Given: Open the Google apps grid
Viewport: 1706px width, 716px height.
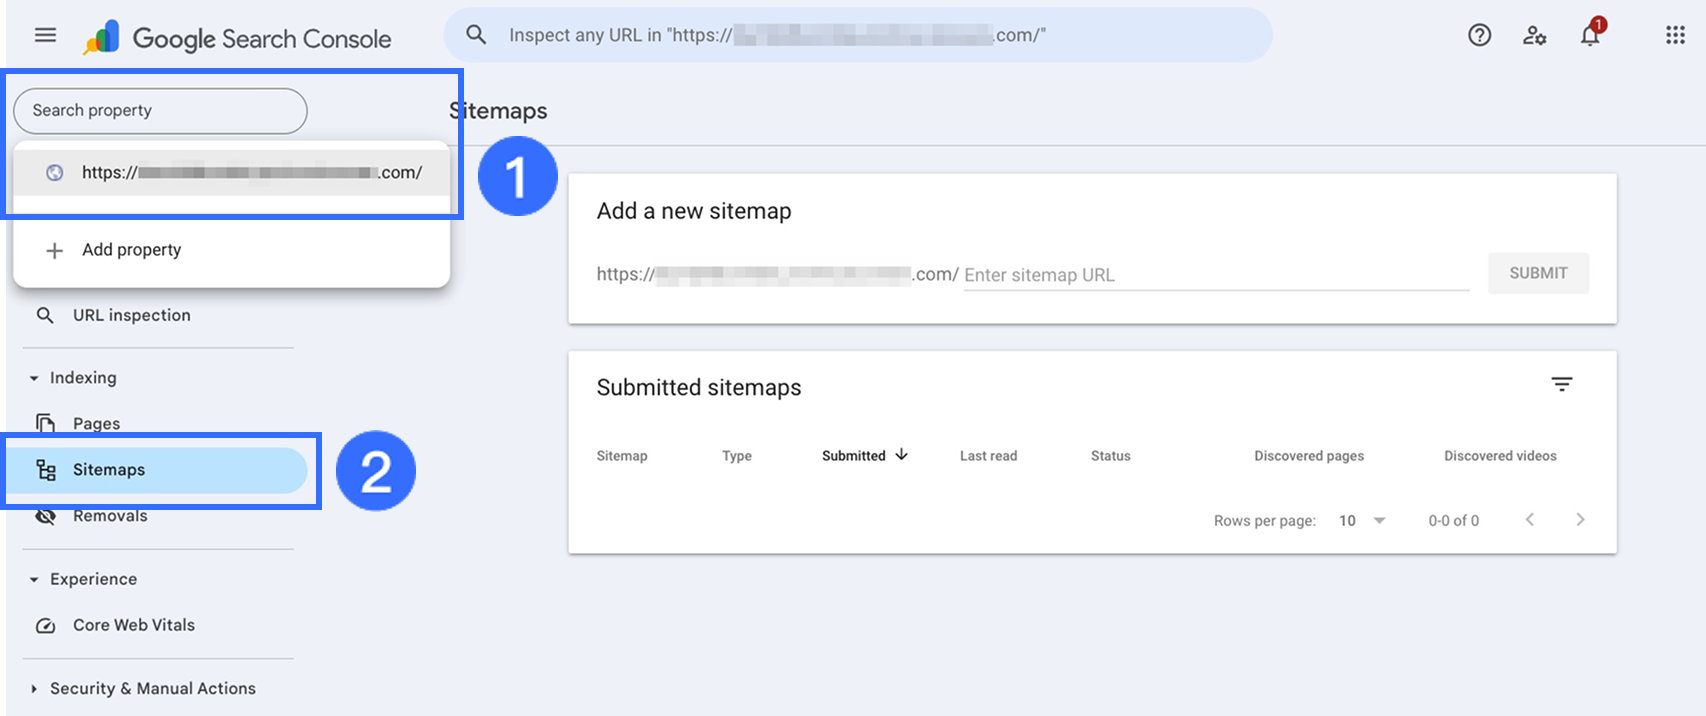Looking at the screenshot, I should 1675,36.
